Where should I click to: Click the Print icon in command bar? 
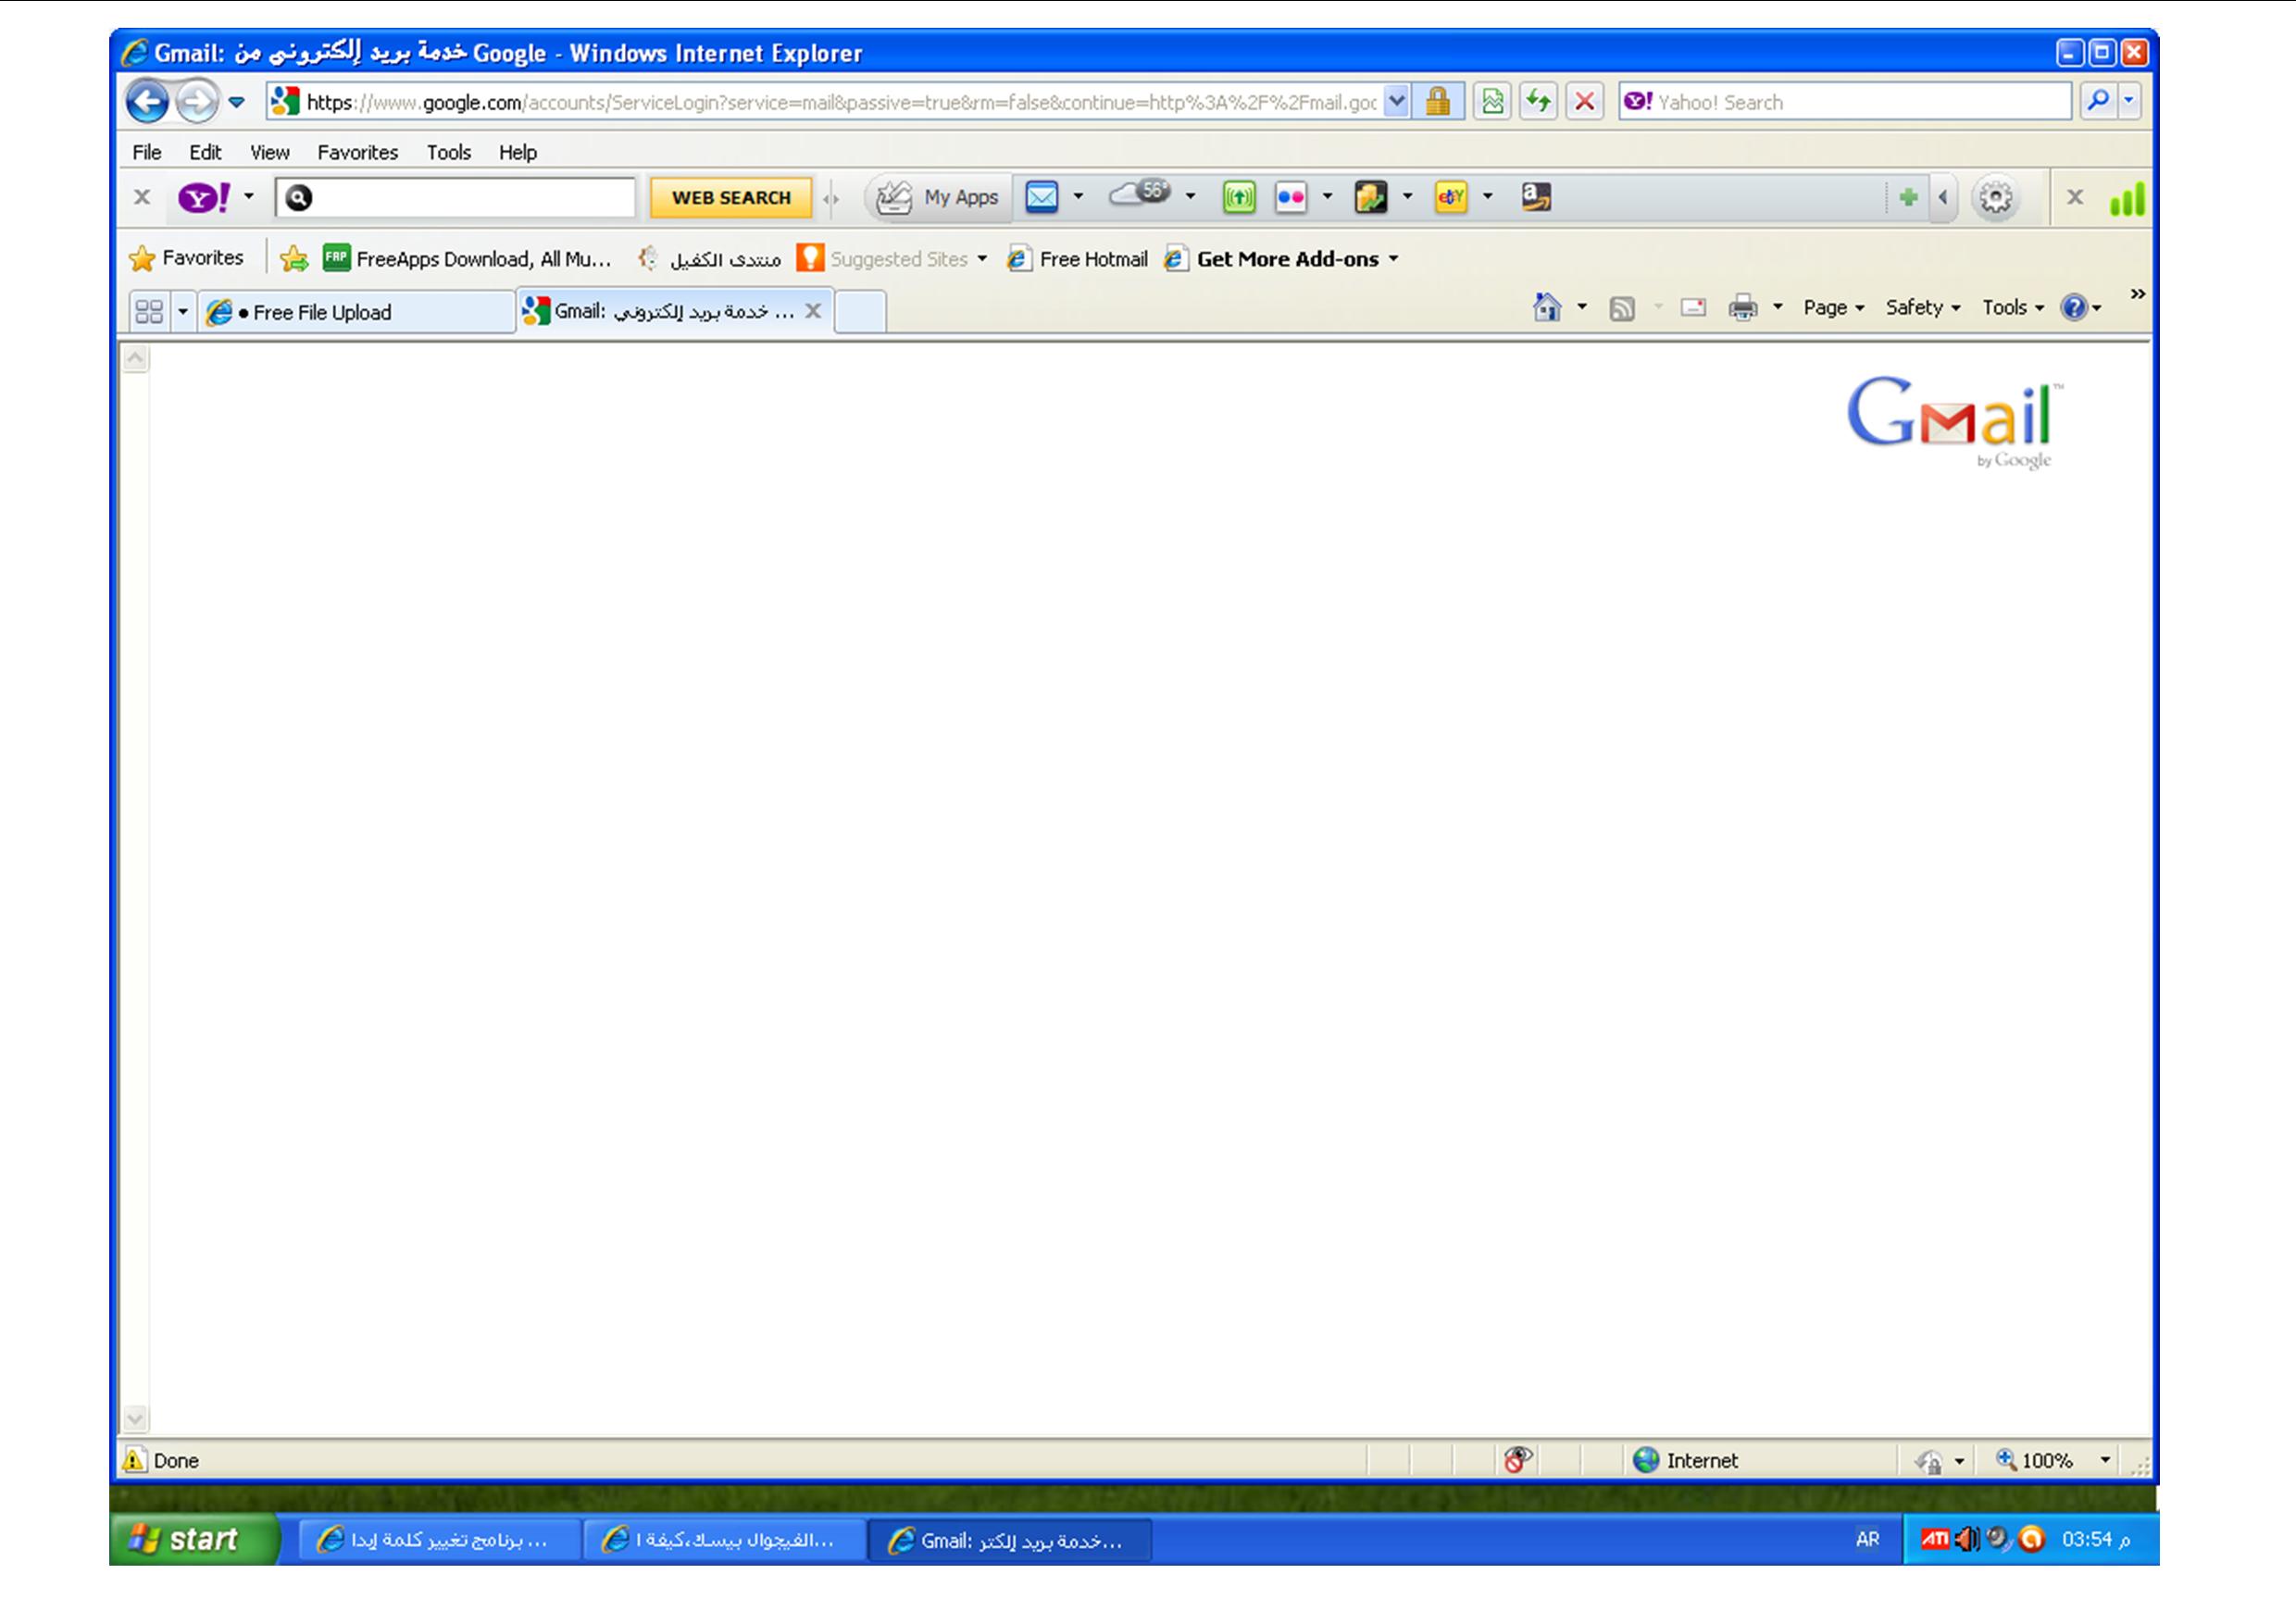[1742, 307]
